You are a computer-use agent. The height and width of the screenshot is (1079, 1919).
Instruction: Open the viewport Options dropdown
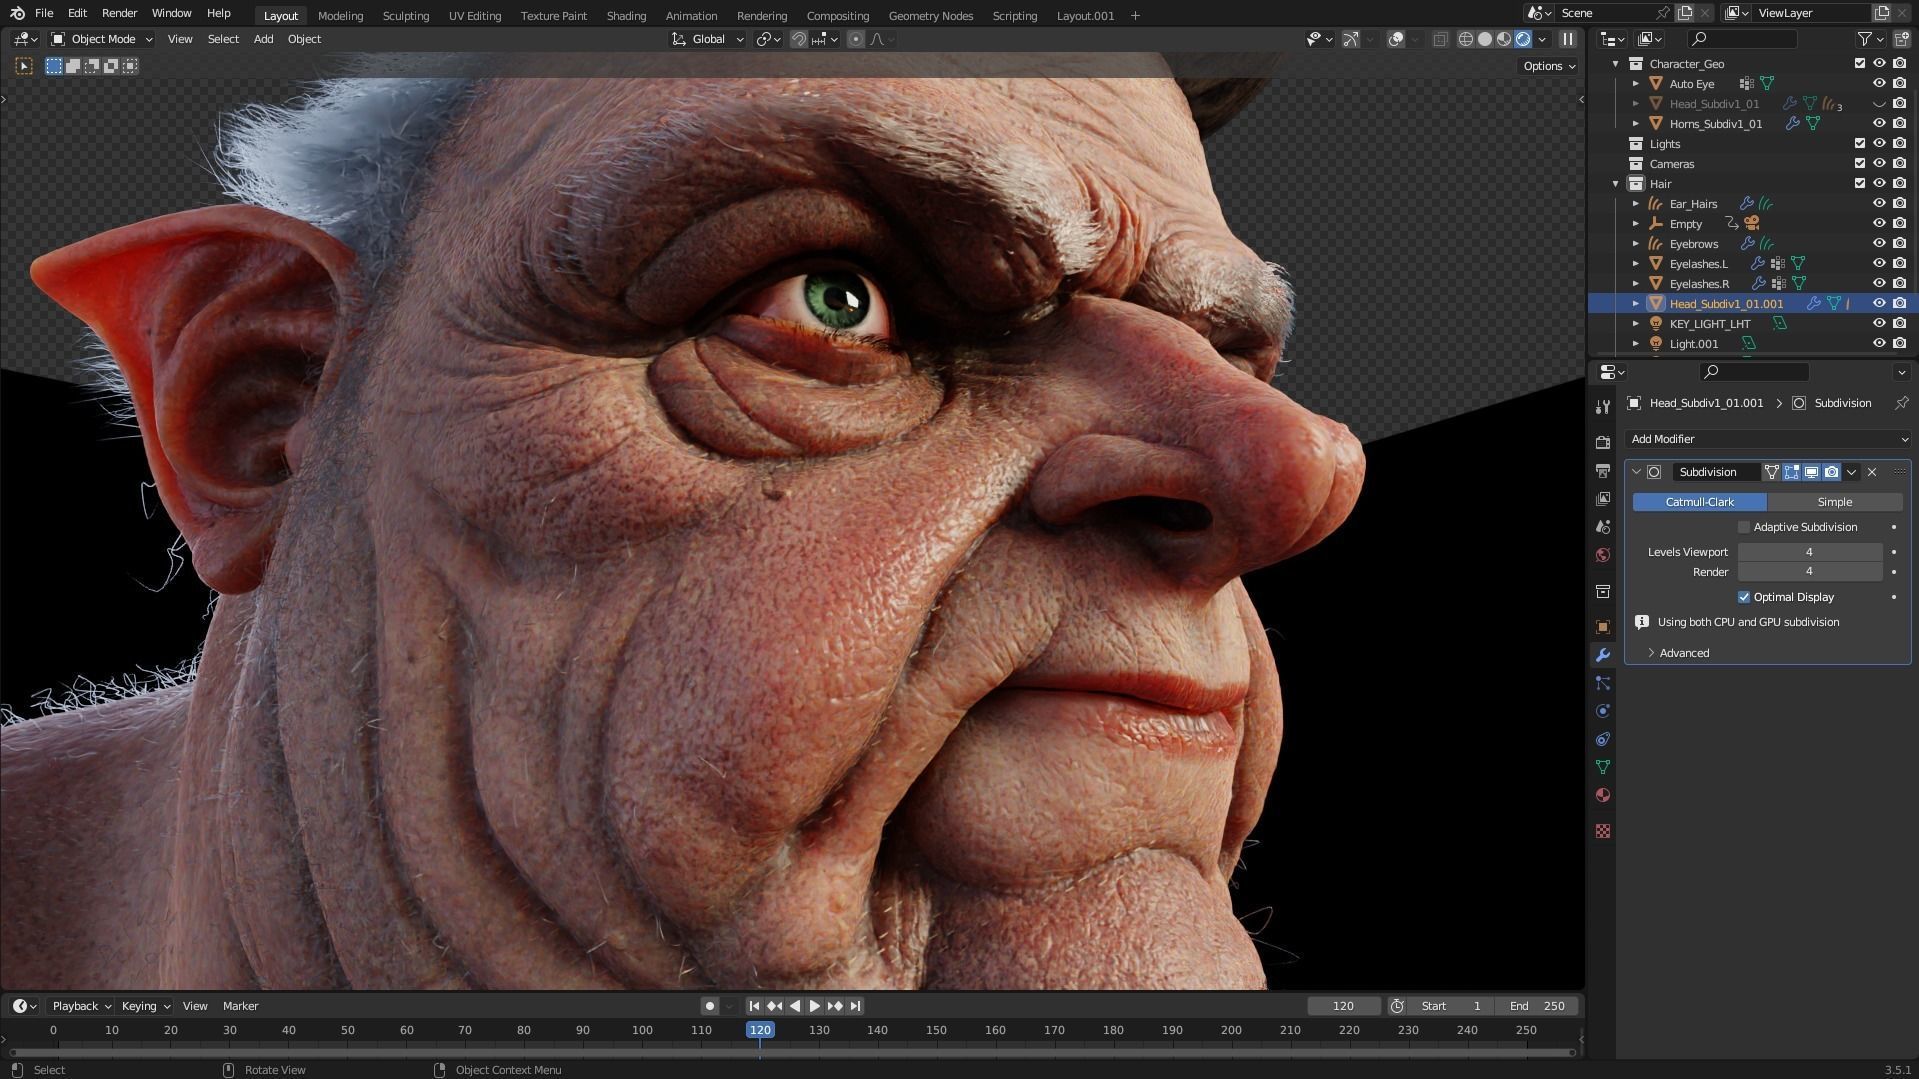click(x=1549, y=66)
